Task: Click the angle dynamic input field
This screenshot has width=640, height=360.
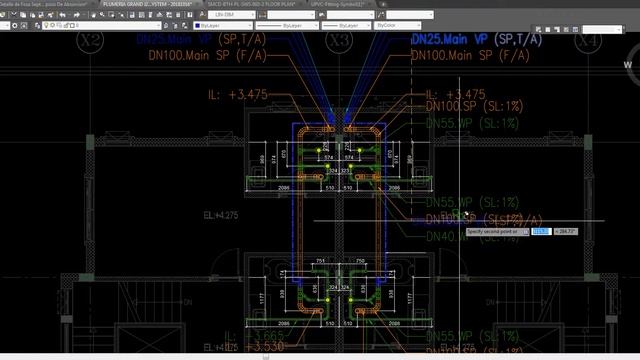Action: click(x=565, y=231)
